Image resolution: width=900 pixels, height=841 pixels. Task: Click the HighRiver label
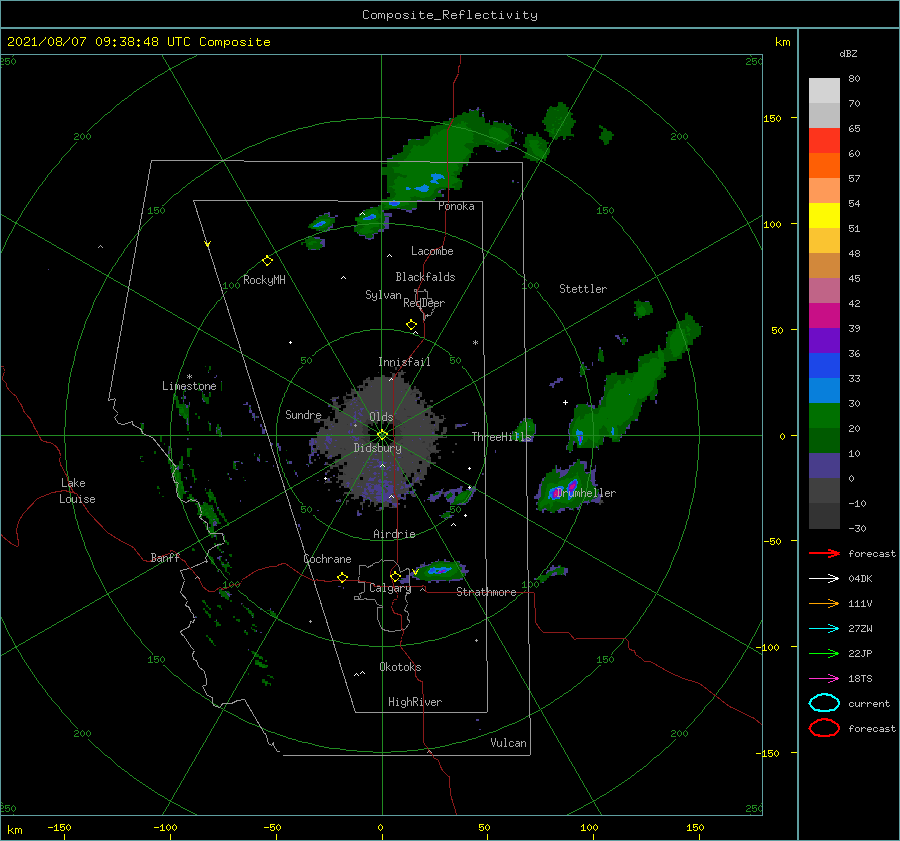(x=415, y=702)
